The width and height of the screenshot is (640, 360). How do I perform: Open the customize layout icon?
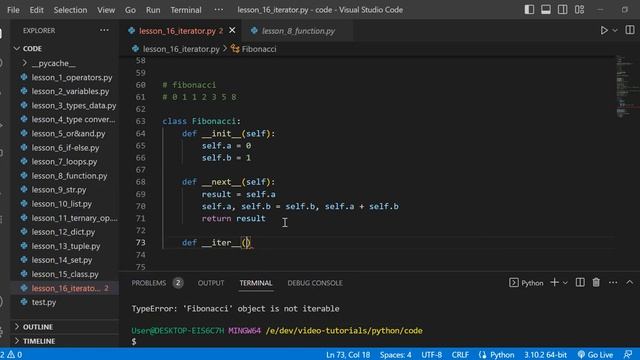579,9
